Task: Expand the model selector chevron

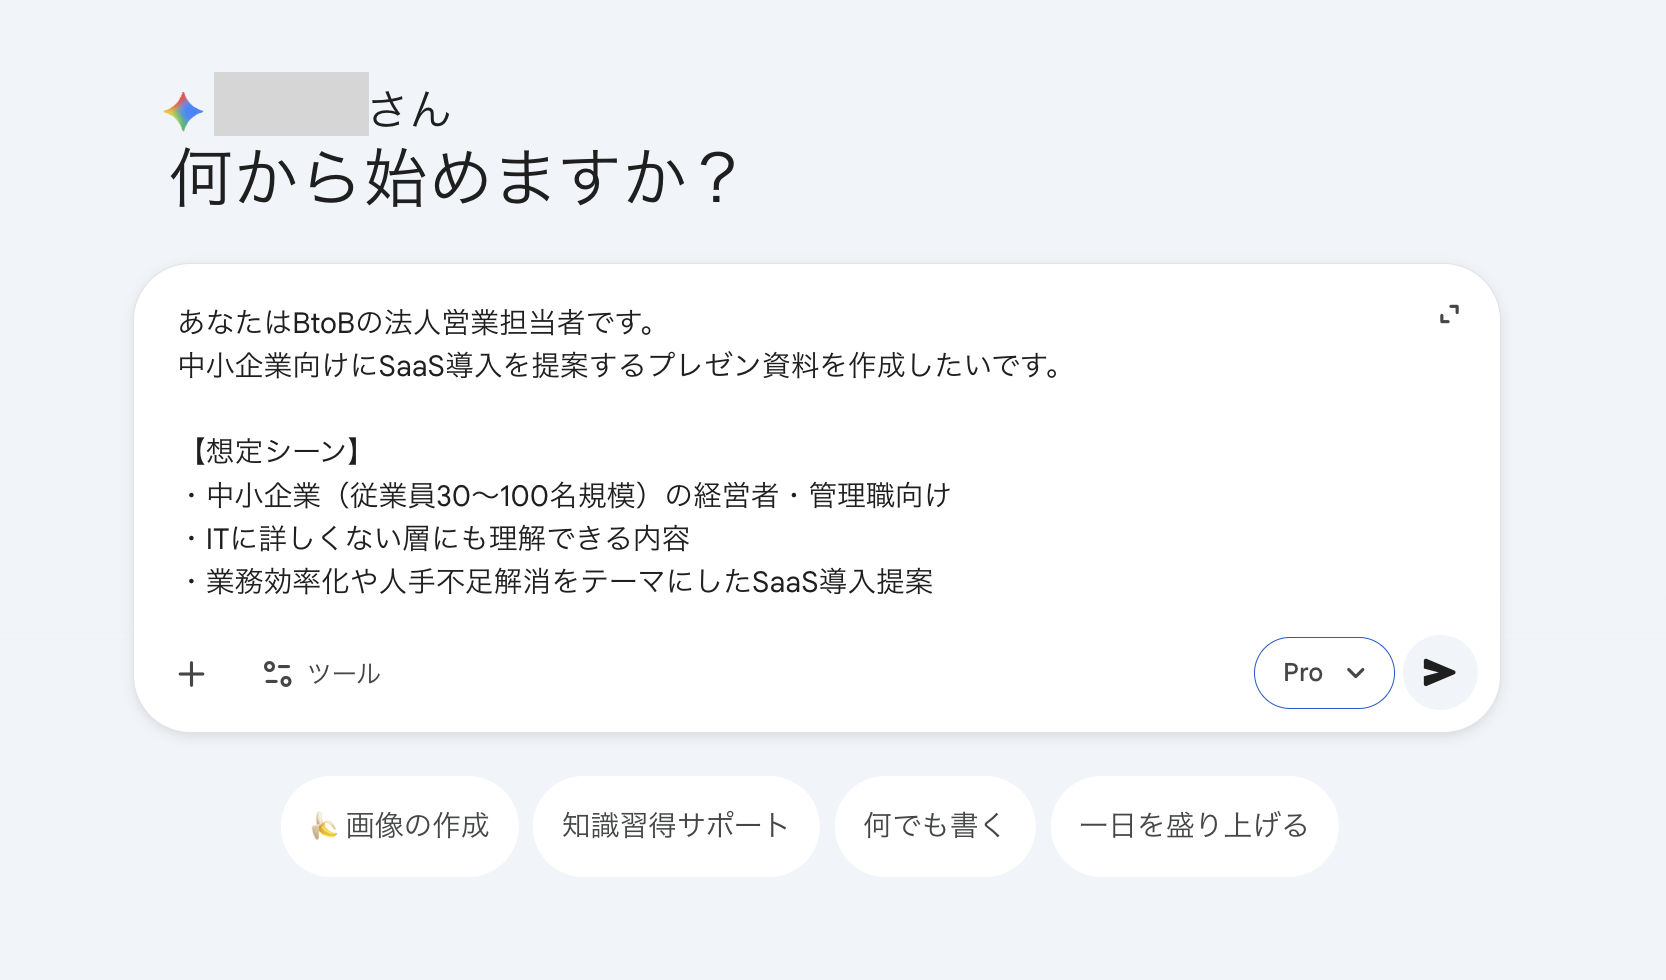Action: 1355,673
